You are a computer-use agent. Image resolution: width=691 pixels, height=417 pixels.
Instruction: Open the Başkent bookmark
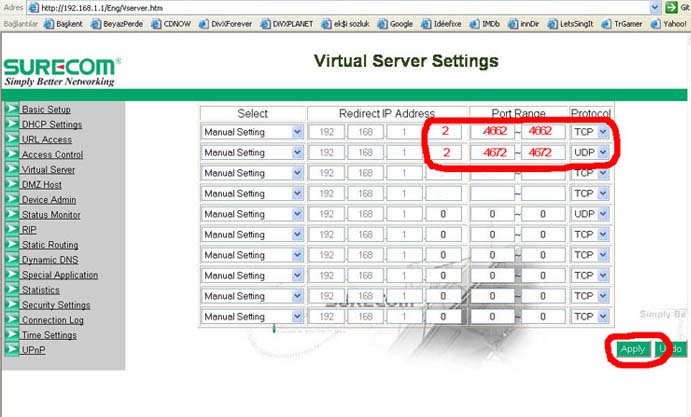pyautogui.click(x=63, y=24)
